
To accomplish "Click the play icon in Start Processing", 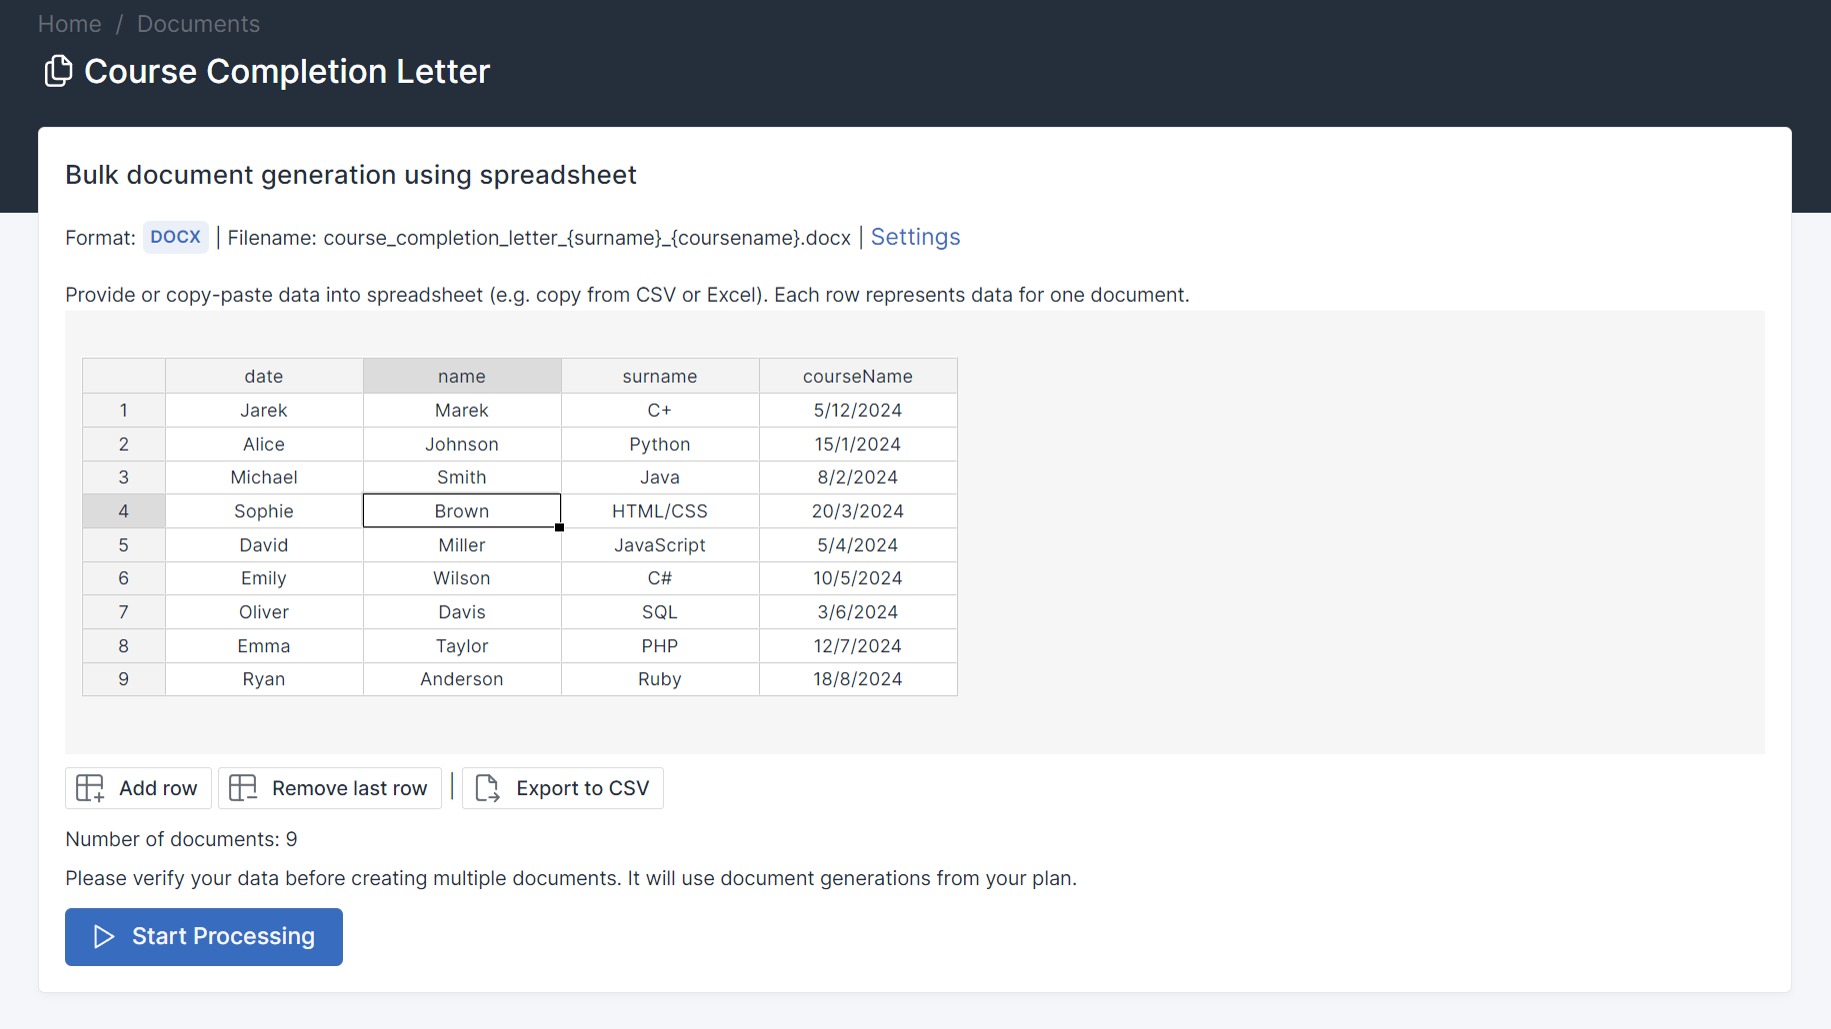I will coord(104,936).
